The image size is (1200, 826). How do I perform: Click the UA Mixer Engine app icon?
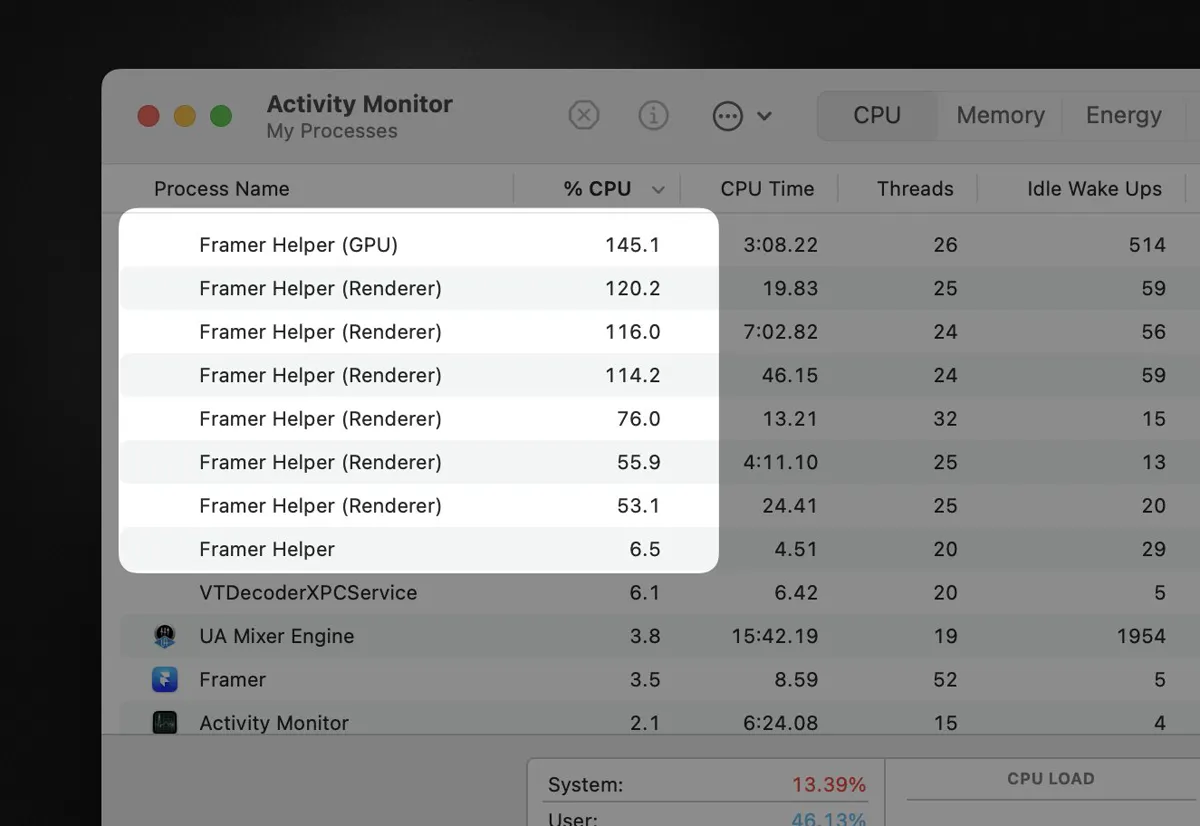click(x=165, y=636)
